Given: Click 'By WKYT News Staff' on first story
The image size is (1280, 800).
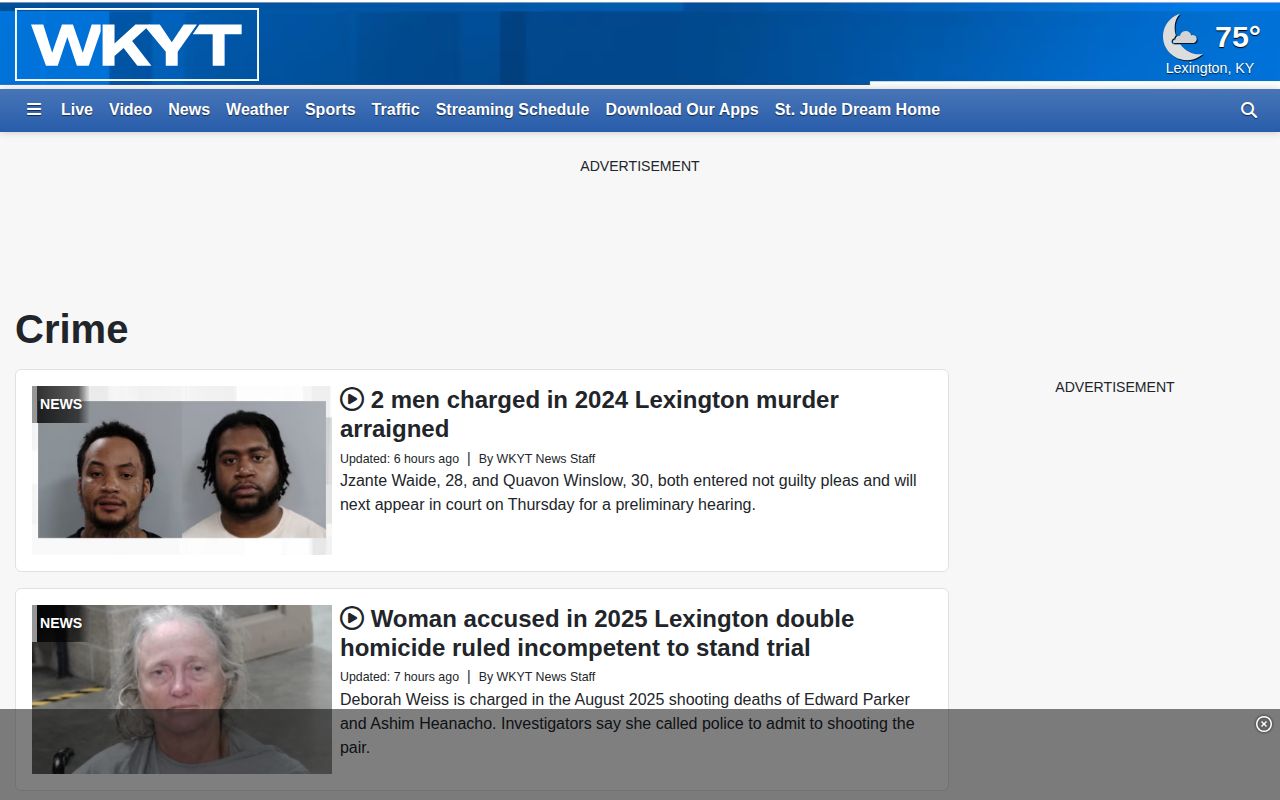Looking at the screenshot, I should click(x=537, y=459).
